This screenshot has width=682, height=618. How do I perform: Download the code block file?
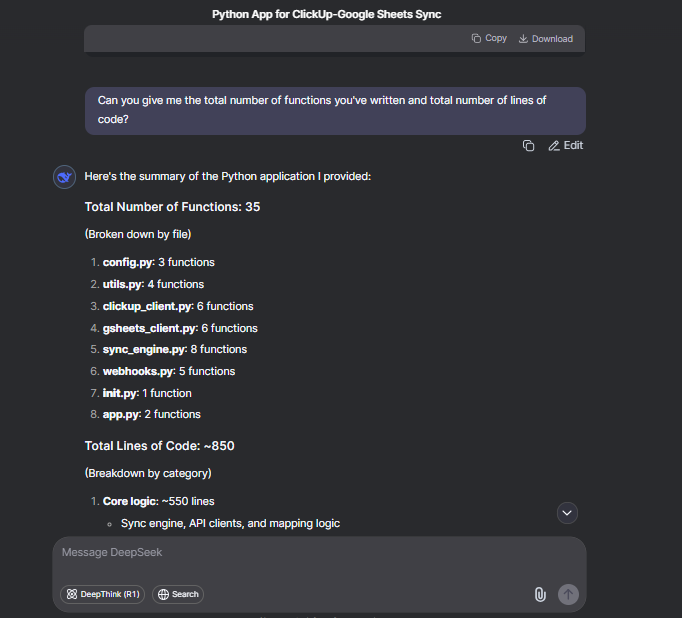(546, 39)
